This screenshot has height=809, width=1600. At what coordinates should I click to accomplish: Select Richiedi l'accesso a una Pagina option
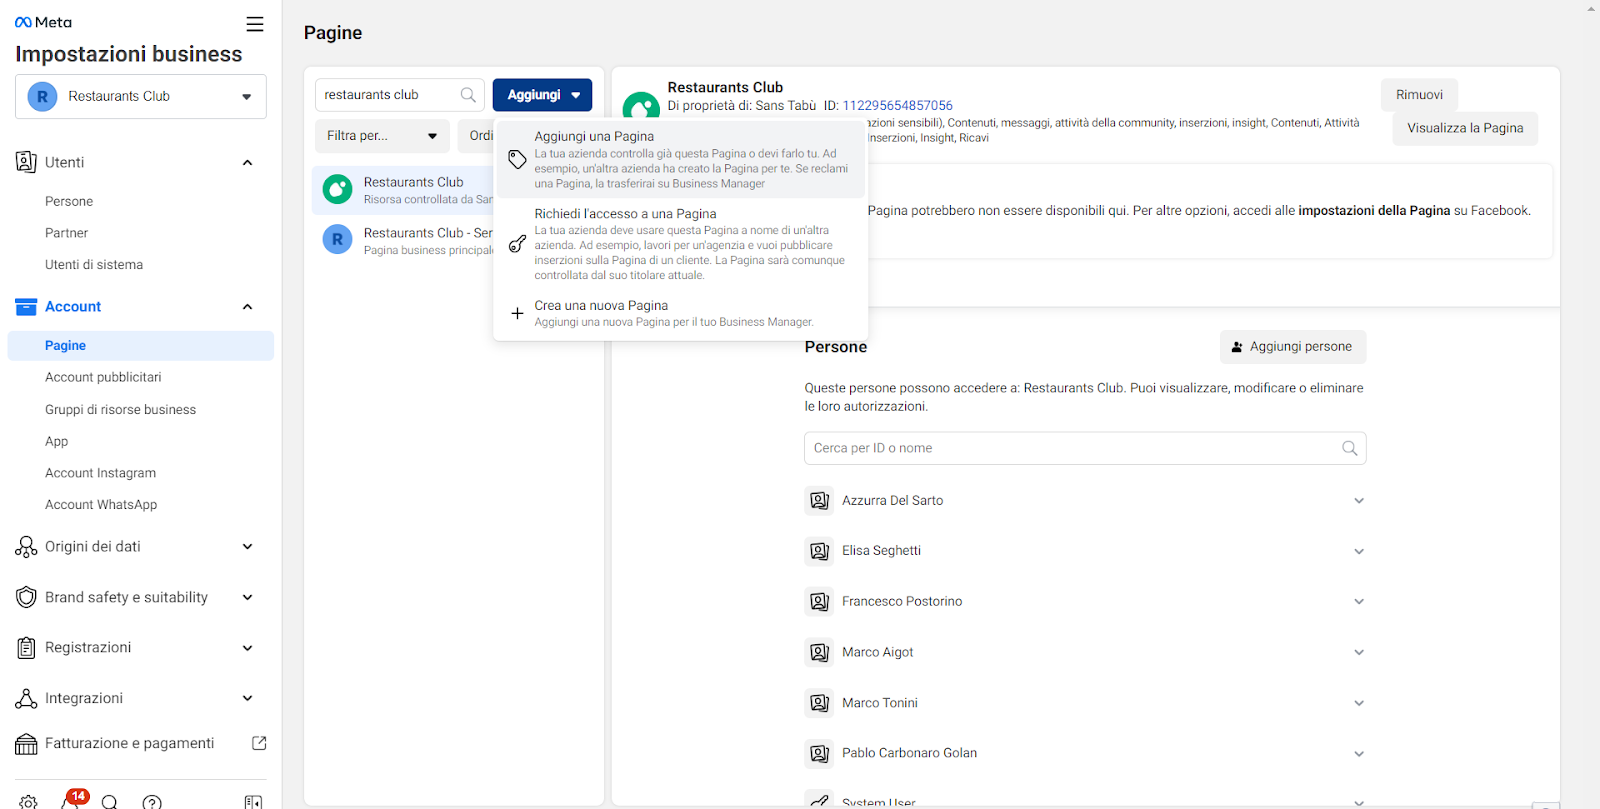[x=680, y=244]
